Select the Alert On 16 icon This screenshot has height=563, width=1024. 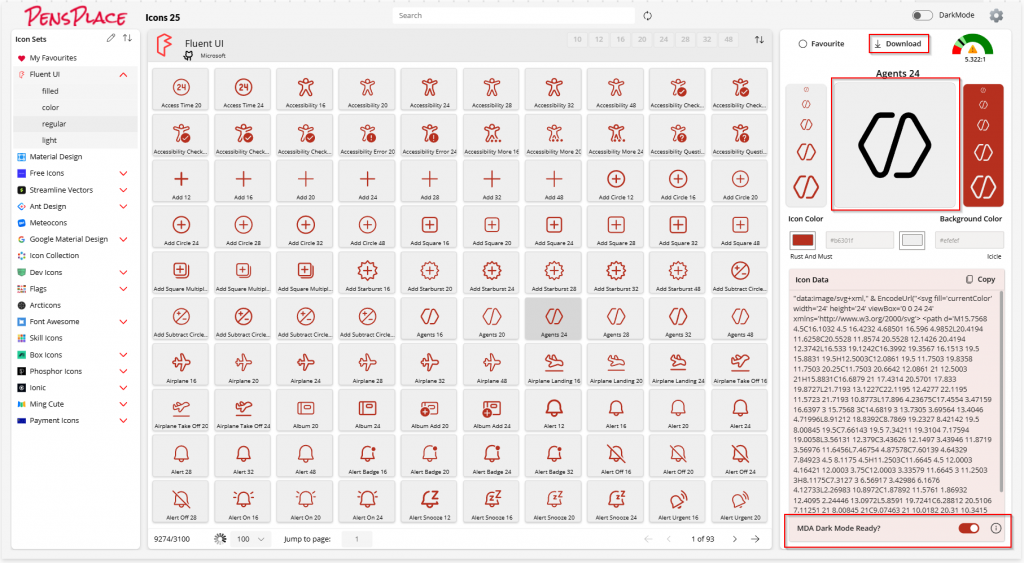(243, 502)
